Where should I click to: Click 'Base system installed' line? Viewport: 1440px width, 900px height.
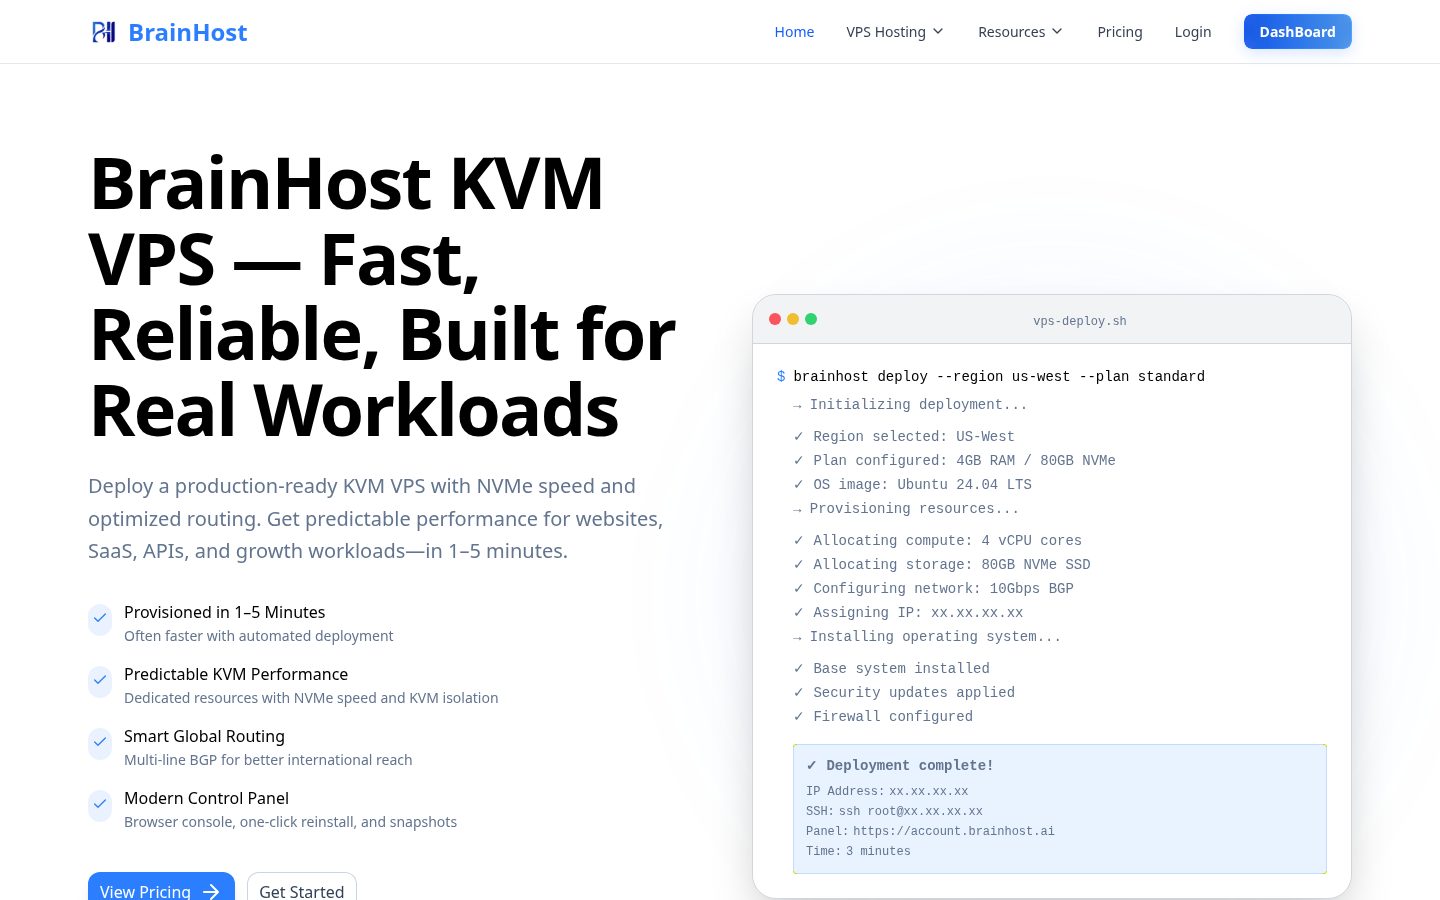[892, 668]
